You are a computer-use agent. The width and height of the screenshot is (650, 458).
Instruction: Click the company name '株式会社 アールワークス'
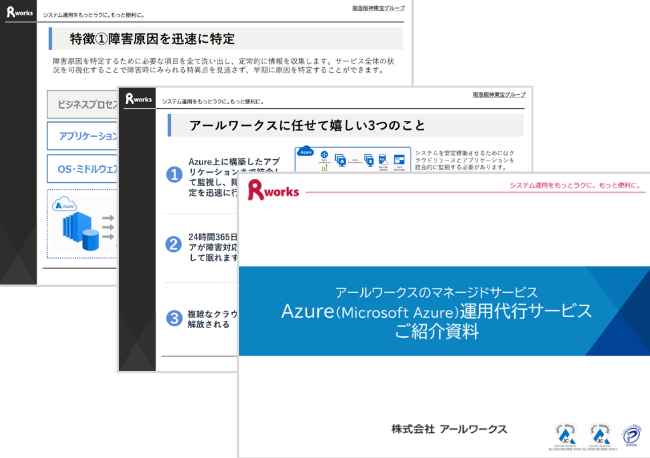click(x=449, y=429)
